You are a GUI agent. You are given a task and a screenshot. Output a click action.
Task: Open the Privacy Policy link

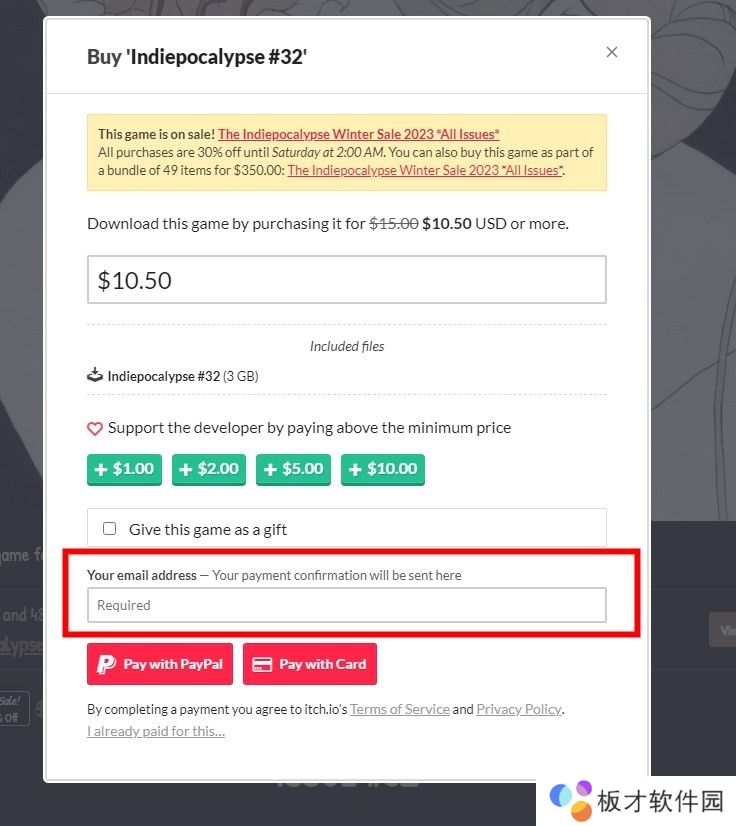pyautogui.click(x=519, y=709)
